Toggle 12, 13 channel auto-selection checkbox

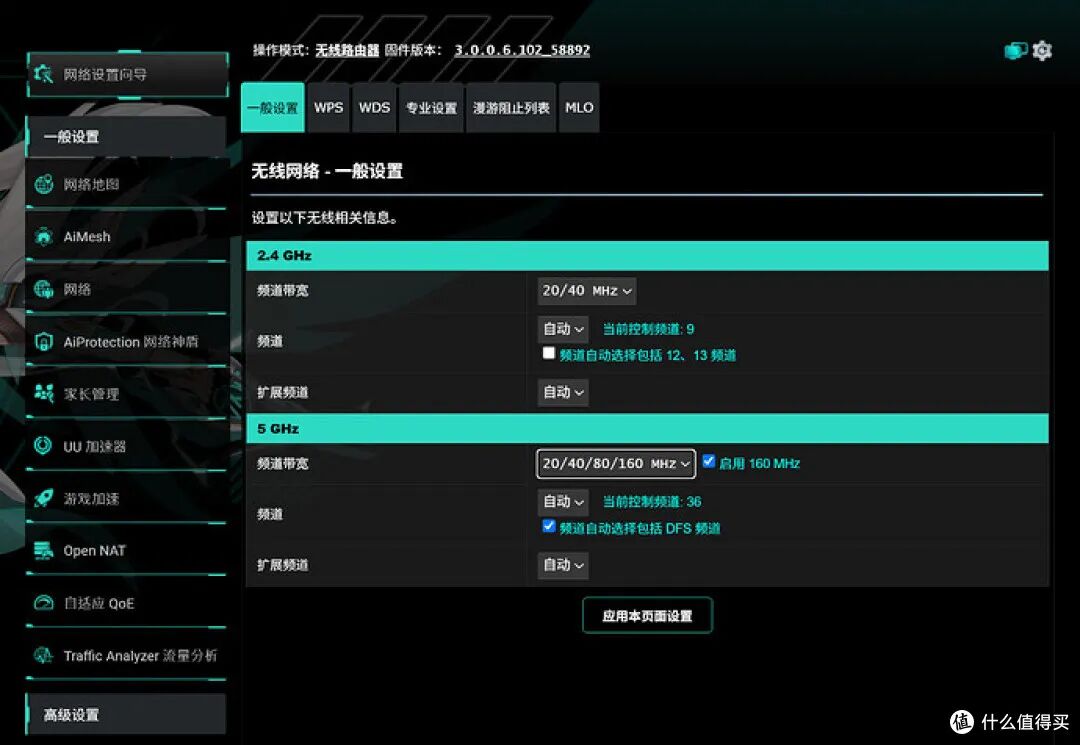point(548,353)
